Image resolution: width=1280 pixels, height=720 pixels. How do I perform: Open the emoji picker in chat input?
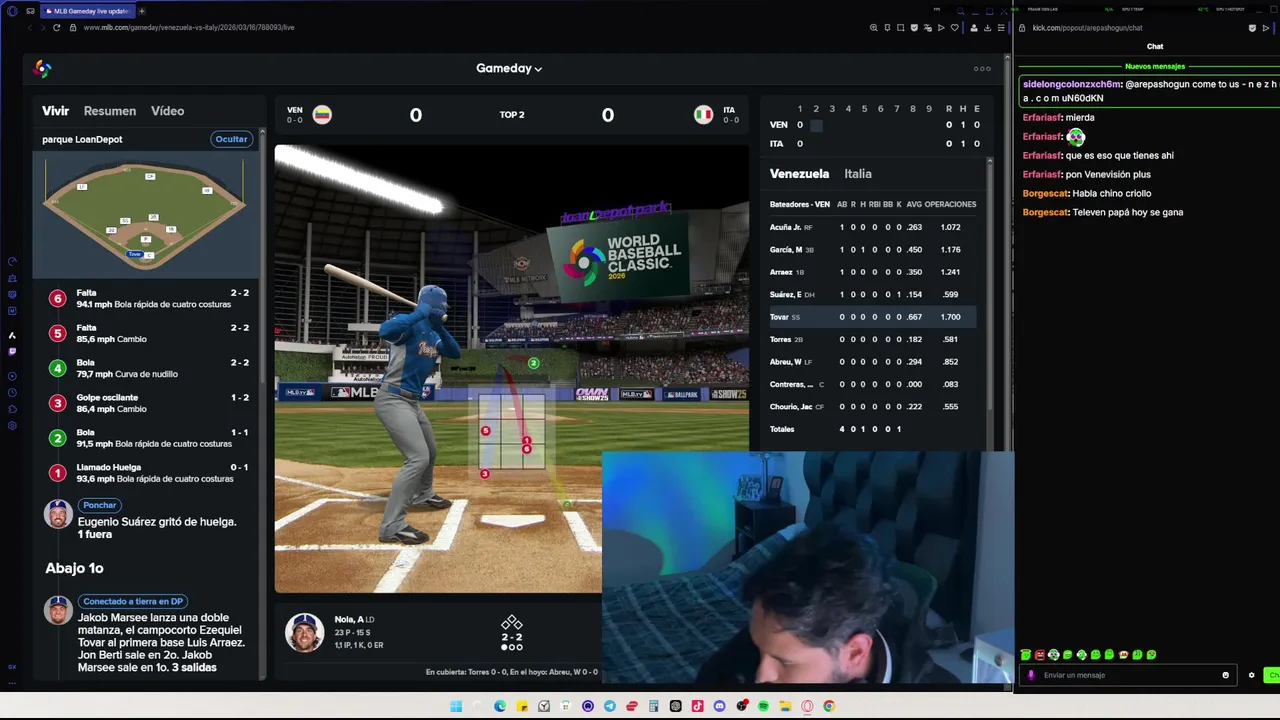click(x=1225, y=675)
